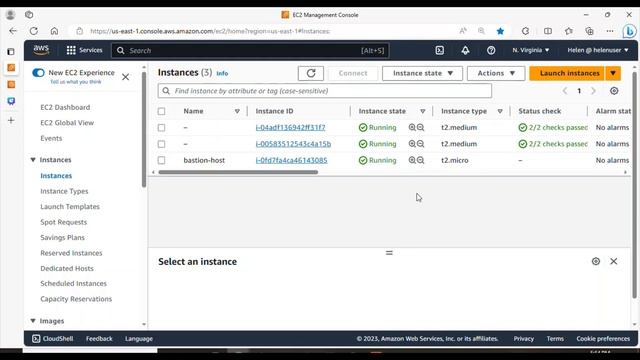
Task: Open browser settings and more menu
Action: tap(610, 31)
